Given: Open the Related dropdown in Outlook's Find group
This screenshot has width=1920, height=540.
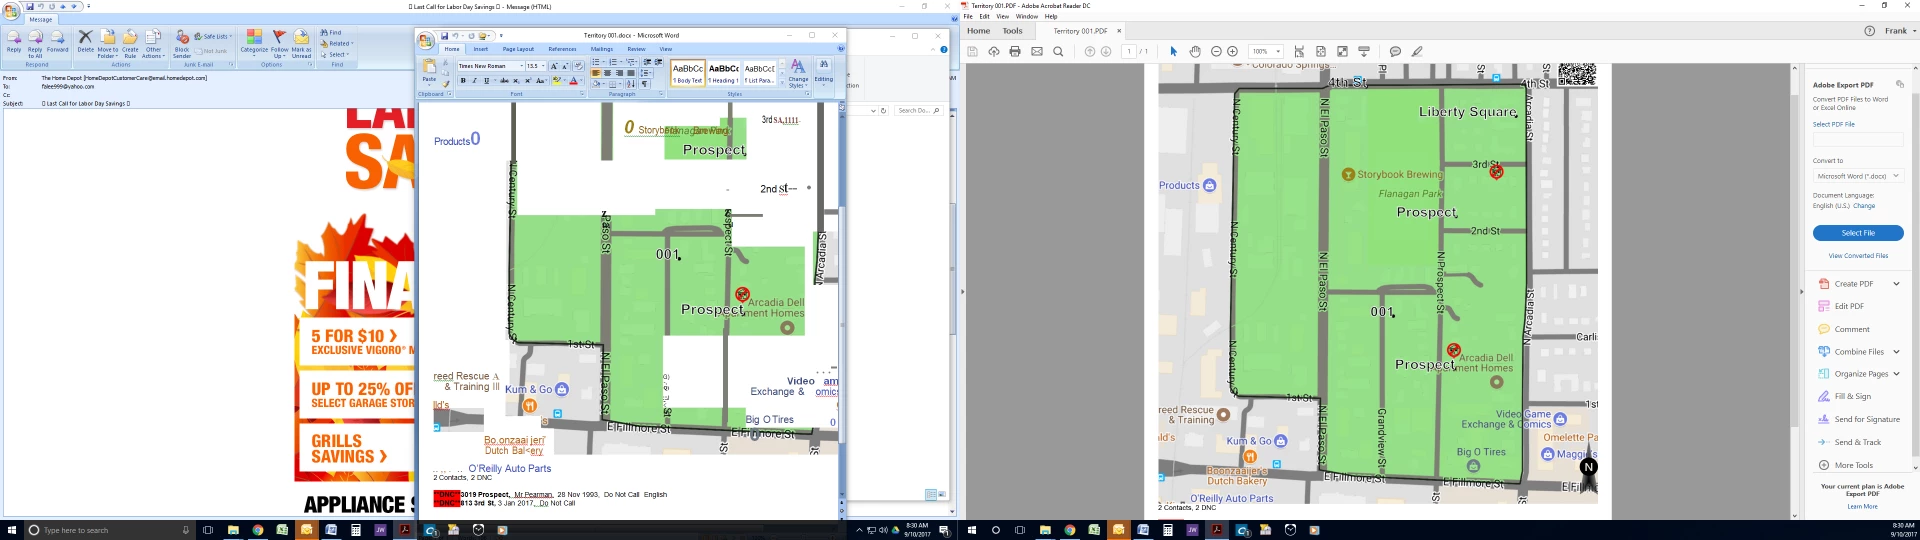Looking at the screenshot, I should pos(336,43).
